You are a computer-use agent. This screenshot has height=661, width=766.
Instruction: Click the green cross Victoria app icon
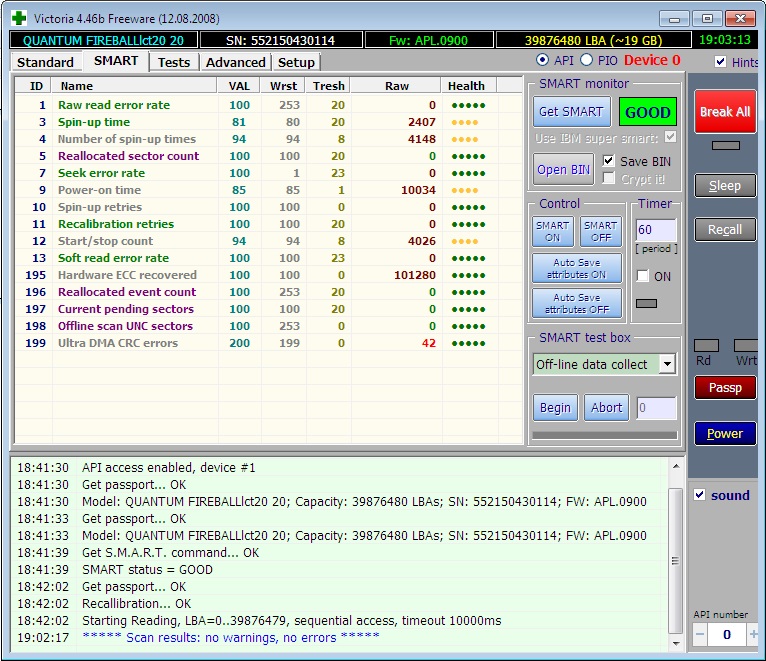tap(19, 18)
